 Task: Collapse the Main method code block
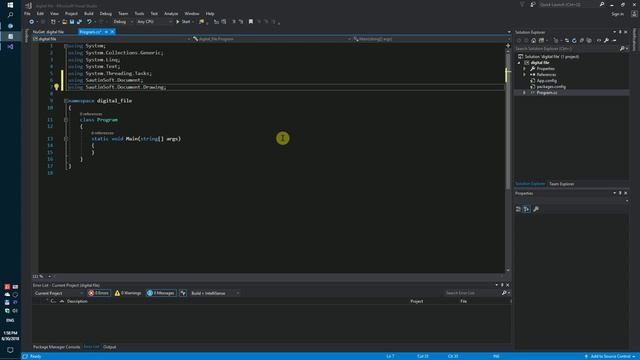pyautogui.click(x=66, y=139)
